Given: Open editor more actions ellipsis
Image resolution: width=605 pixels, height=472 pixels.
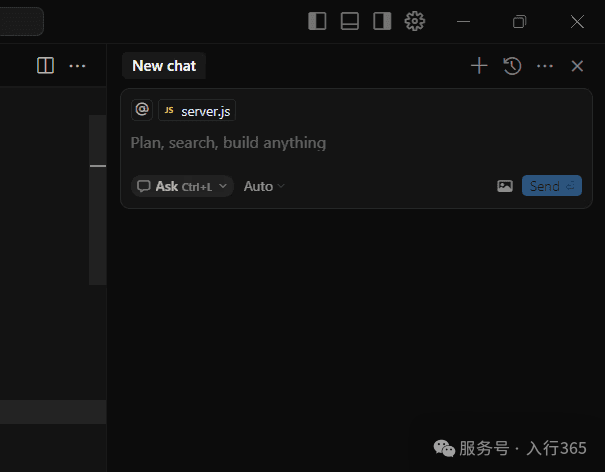Looking at the screenshot, I should click(77, 66).
